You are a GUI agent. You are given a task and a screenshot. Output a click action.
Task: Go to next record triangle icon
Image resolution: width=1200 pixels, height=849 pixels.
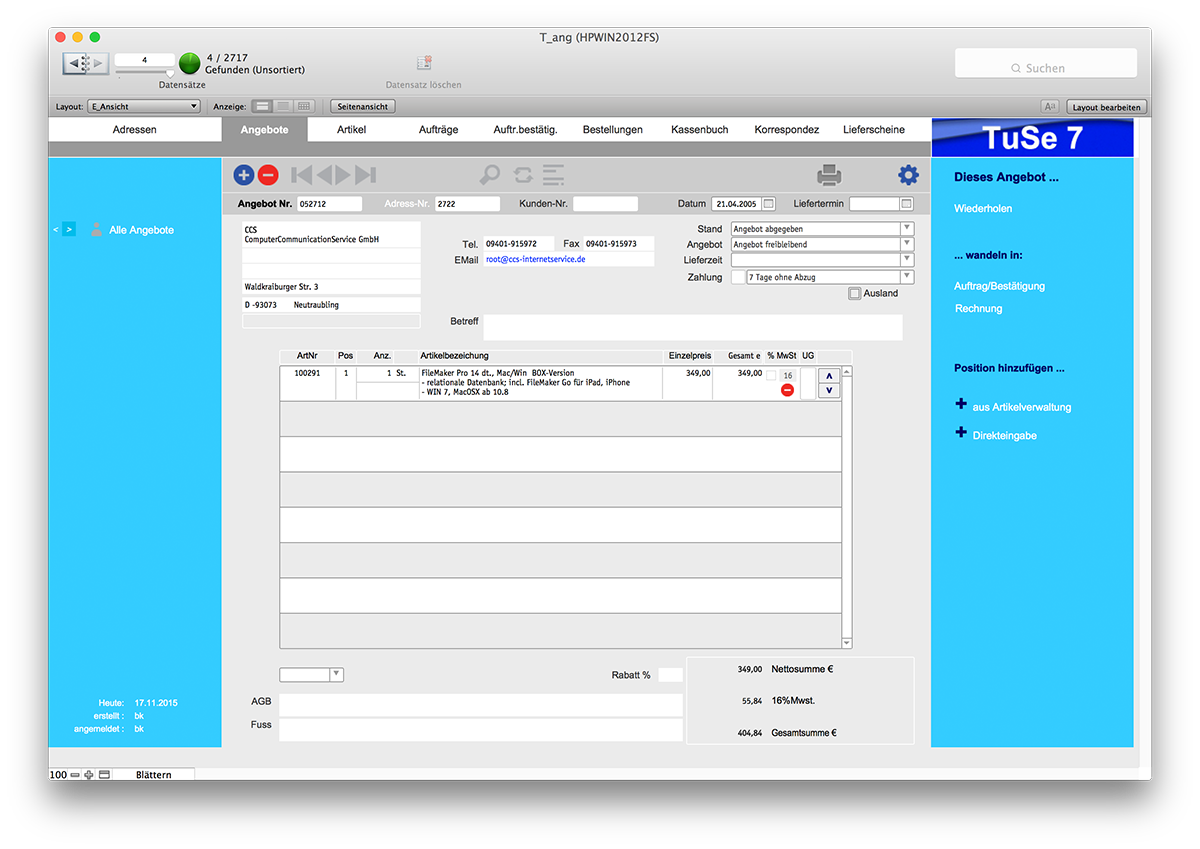click(x=343, y=175)
